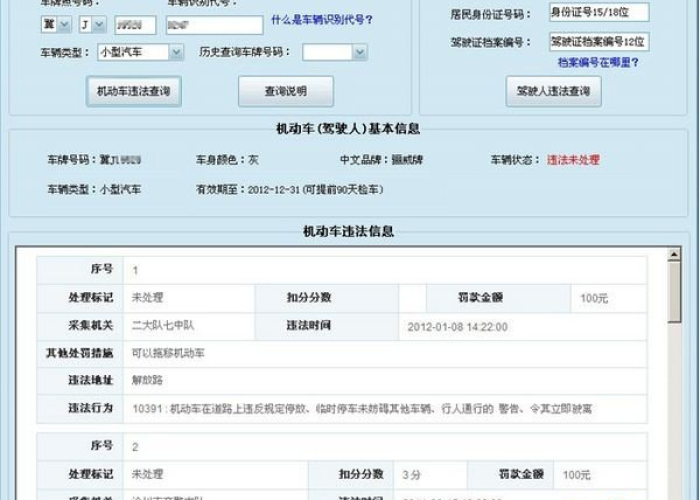Select the 解放路 violation address cell
The width and height of the screenshot is (700, 500).
click(x=147, y=380)
